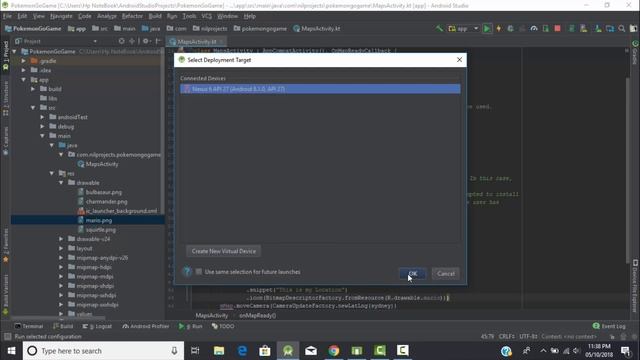
Task: Click CRLF line separator in status bar
Action: coord(507,337)
